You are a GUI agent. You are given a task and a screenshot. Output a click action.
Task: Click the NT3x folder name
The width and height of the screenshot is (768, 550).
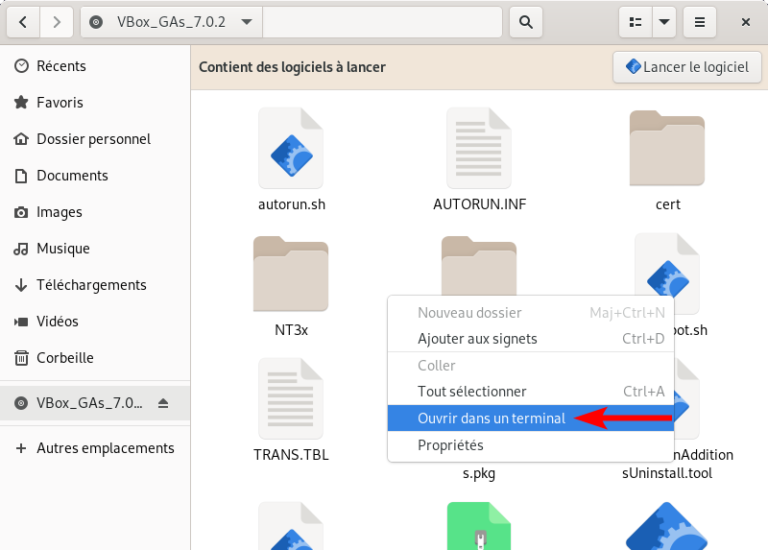pyautogui.click(x=291, y=330)
